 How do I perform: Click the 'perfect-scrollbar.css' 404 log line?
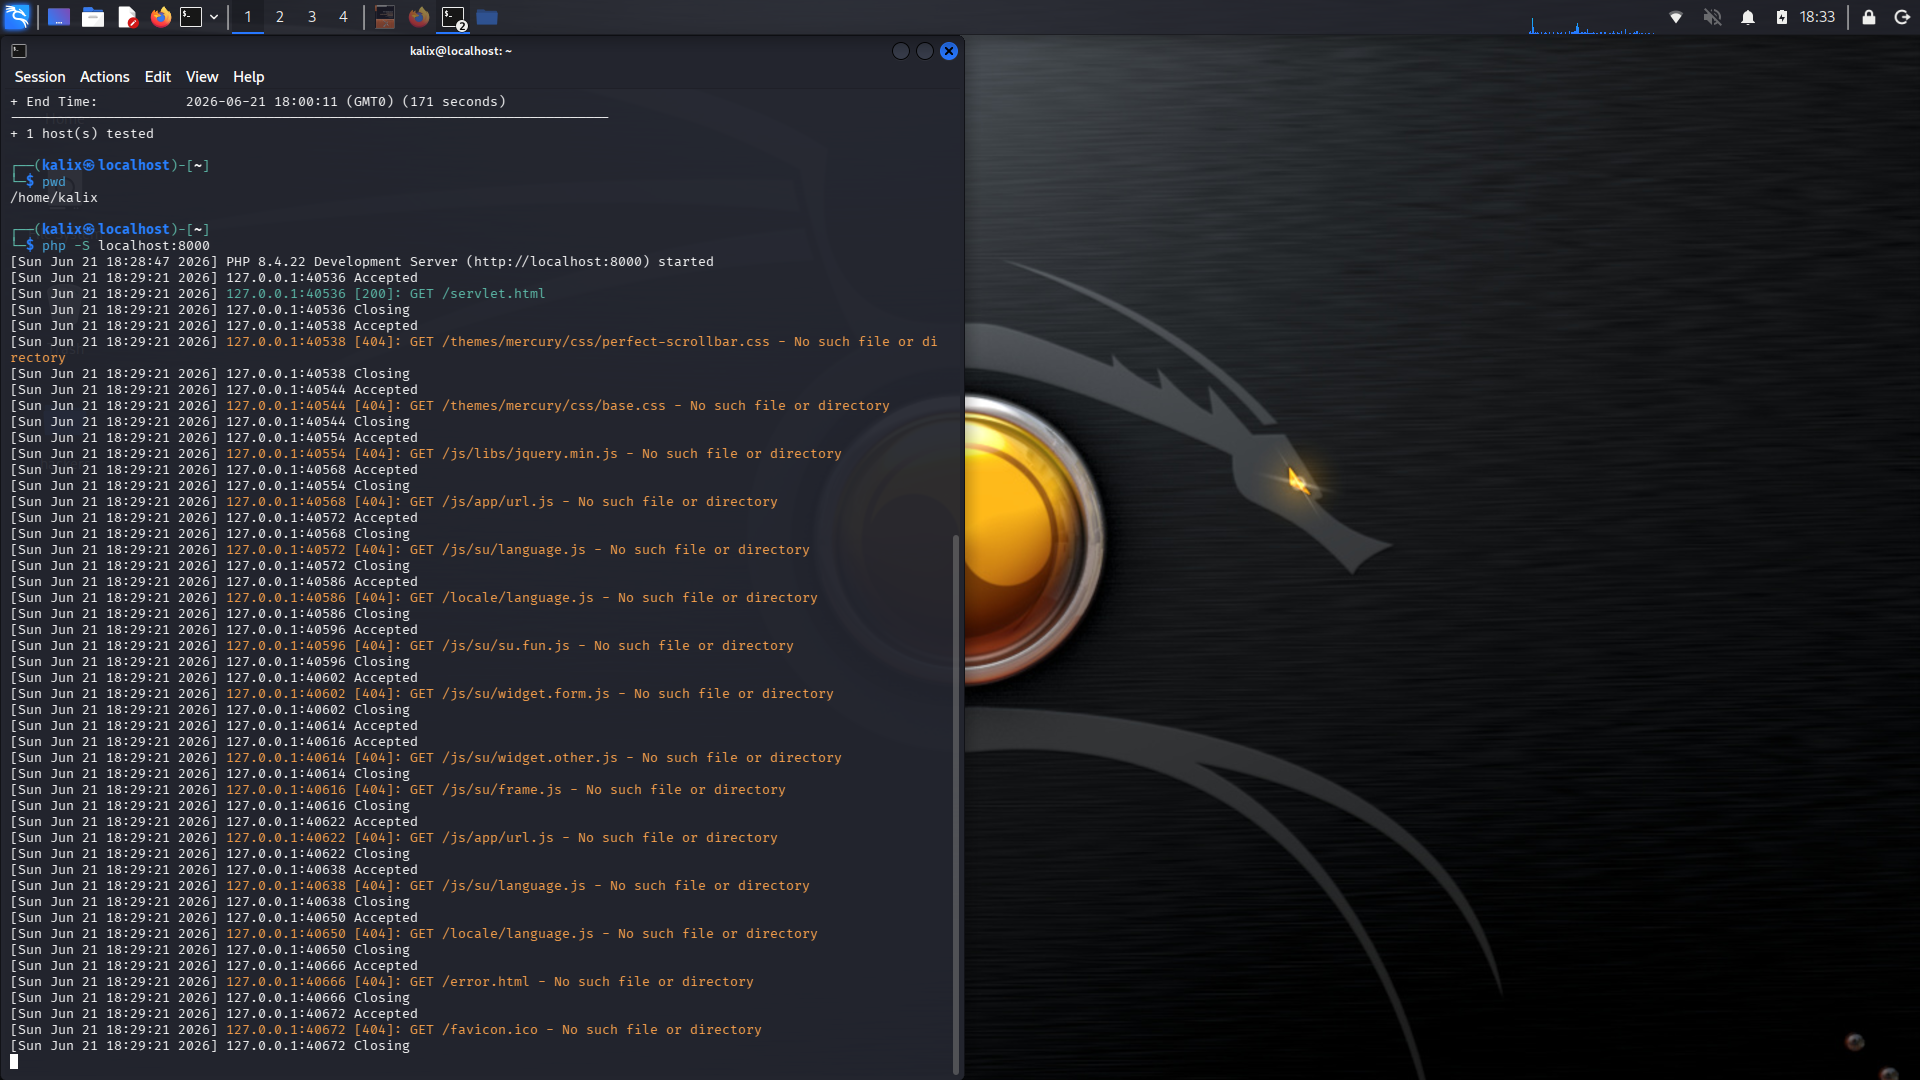474,350
